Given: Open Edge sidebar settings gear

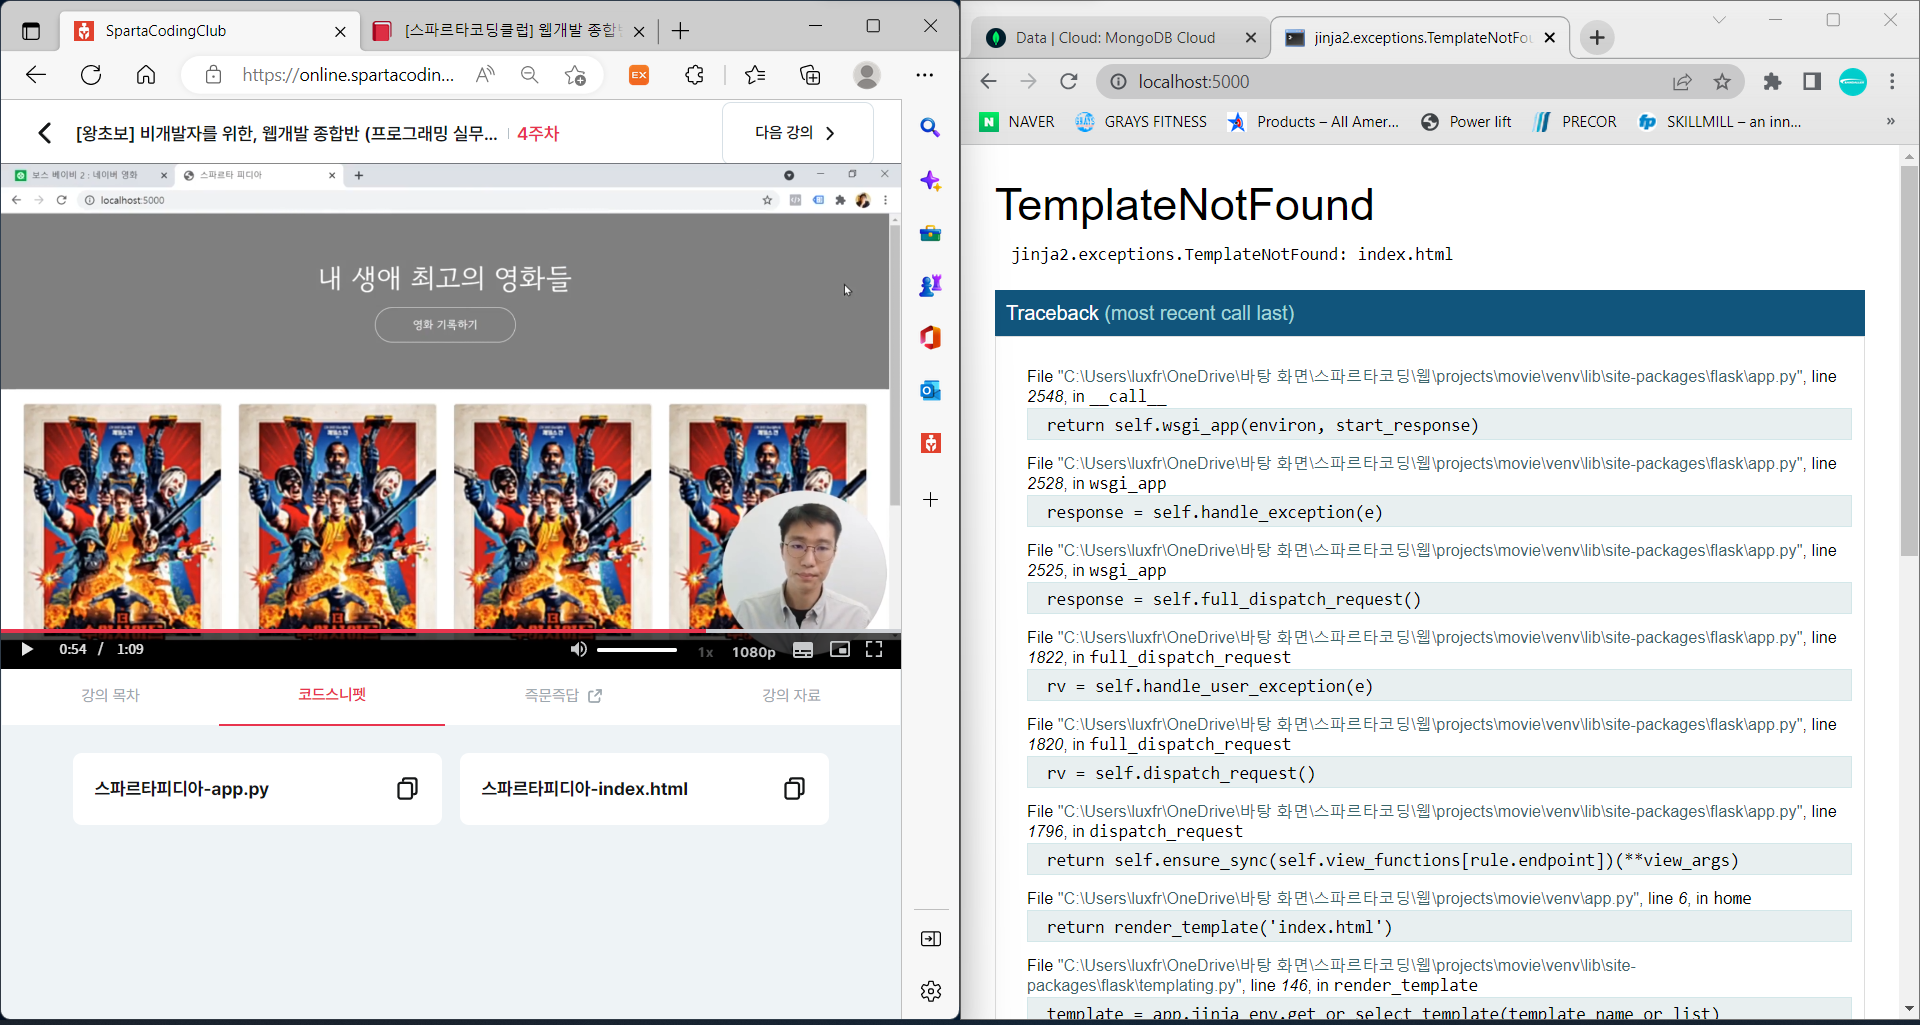Looking at the screenshot, I should point(931,991).
